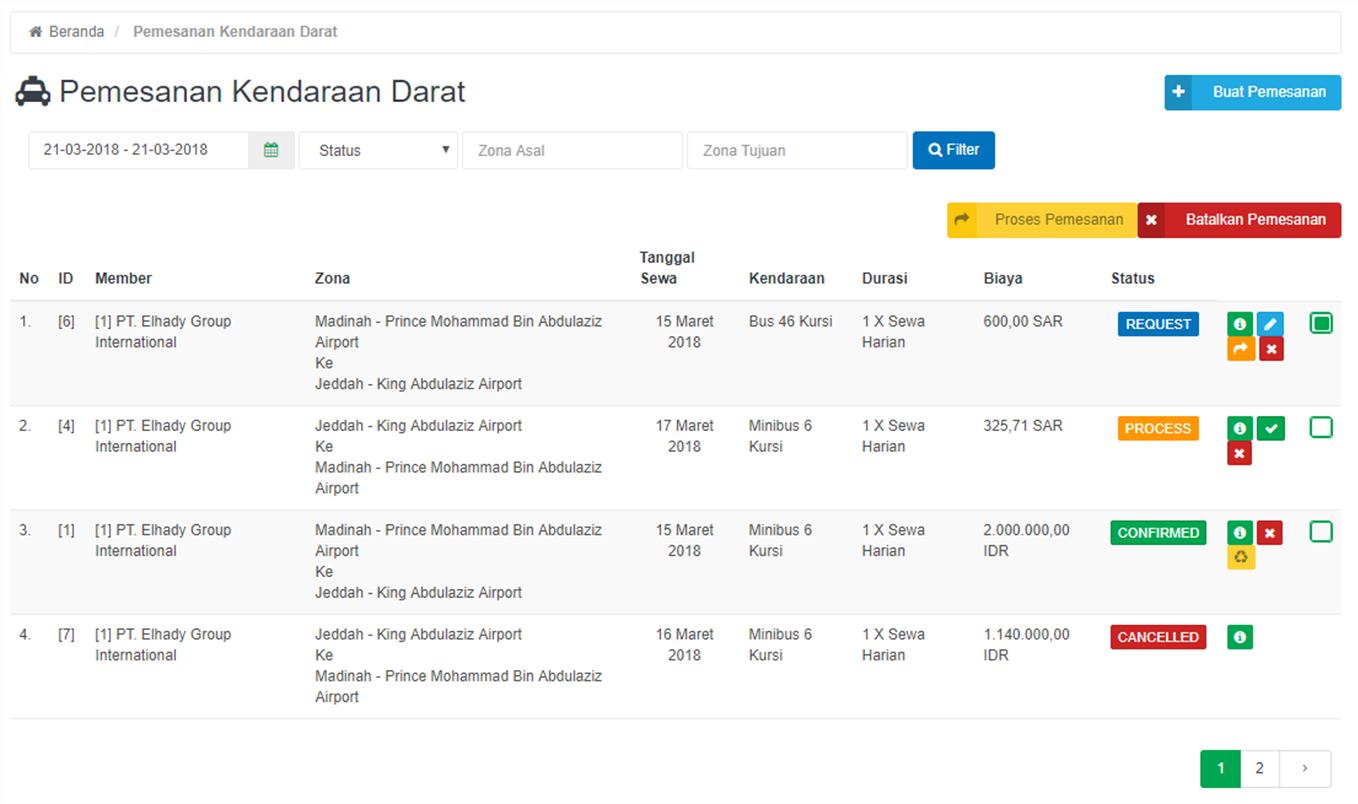Go to page 2 in pagination
Viewport: 1358px width, 804px height.
[1259, 769]
